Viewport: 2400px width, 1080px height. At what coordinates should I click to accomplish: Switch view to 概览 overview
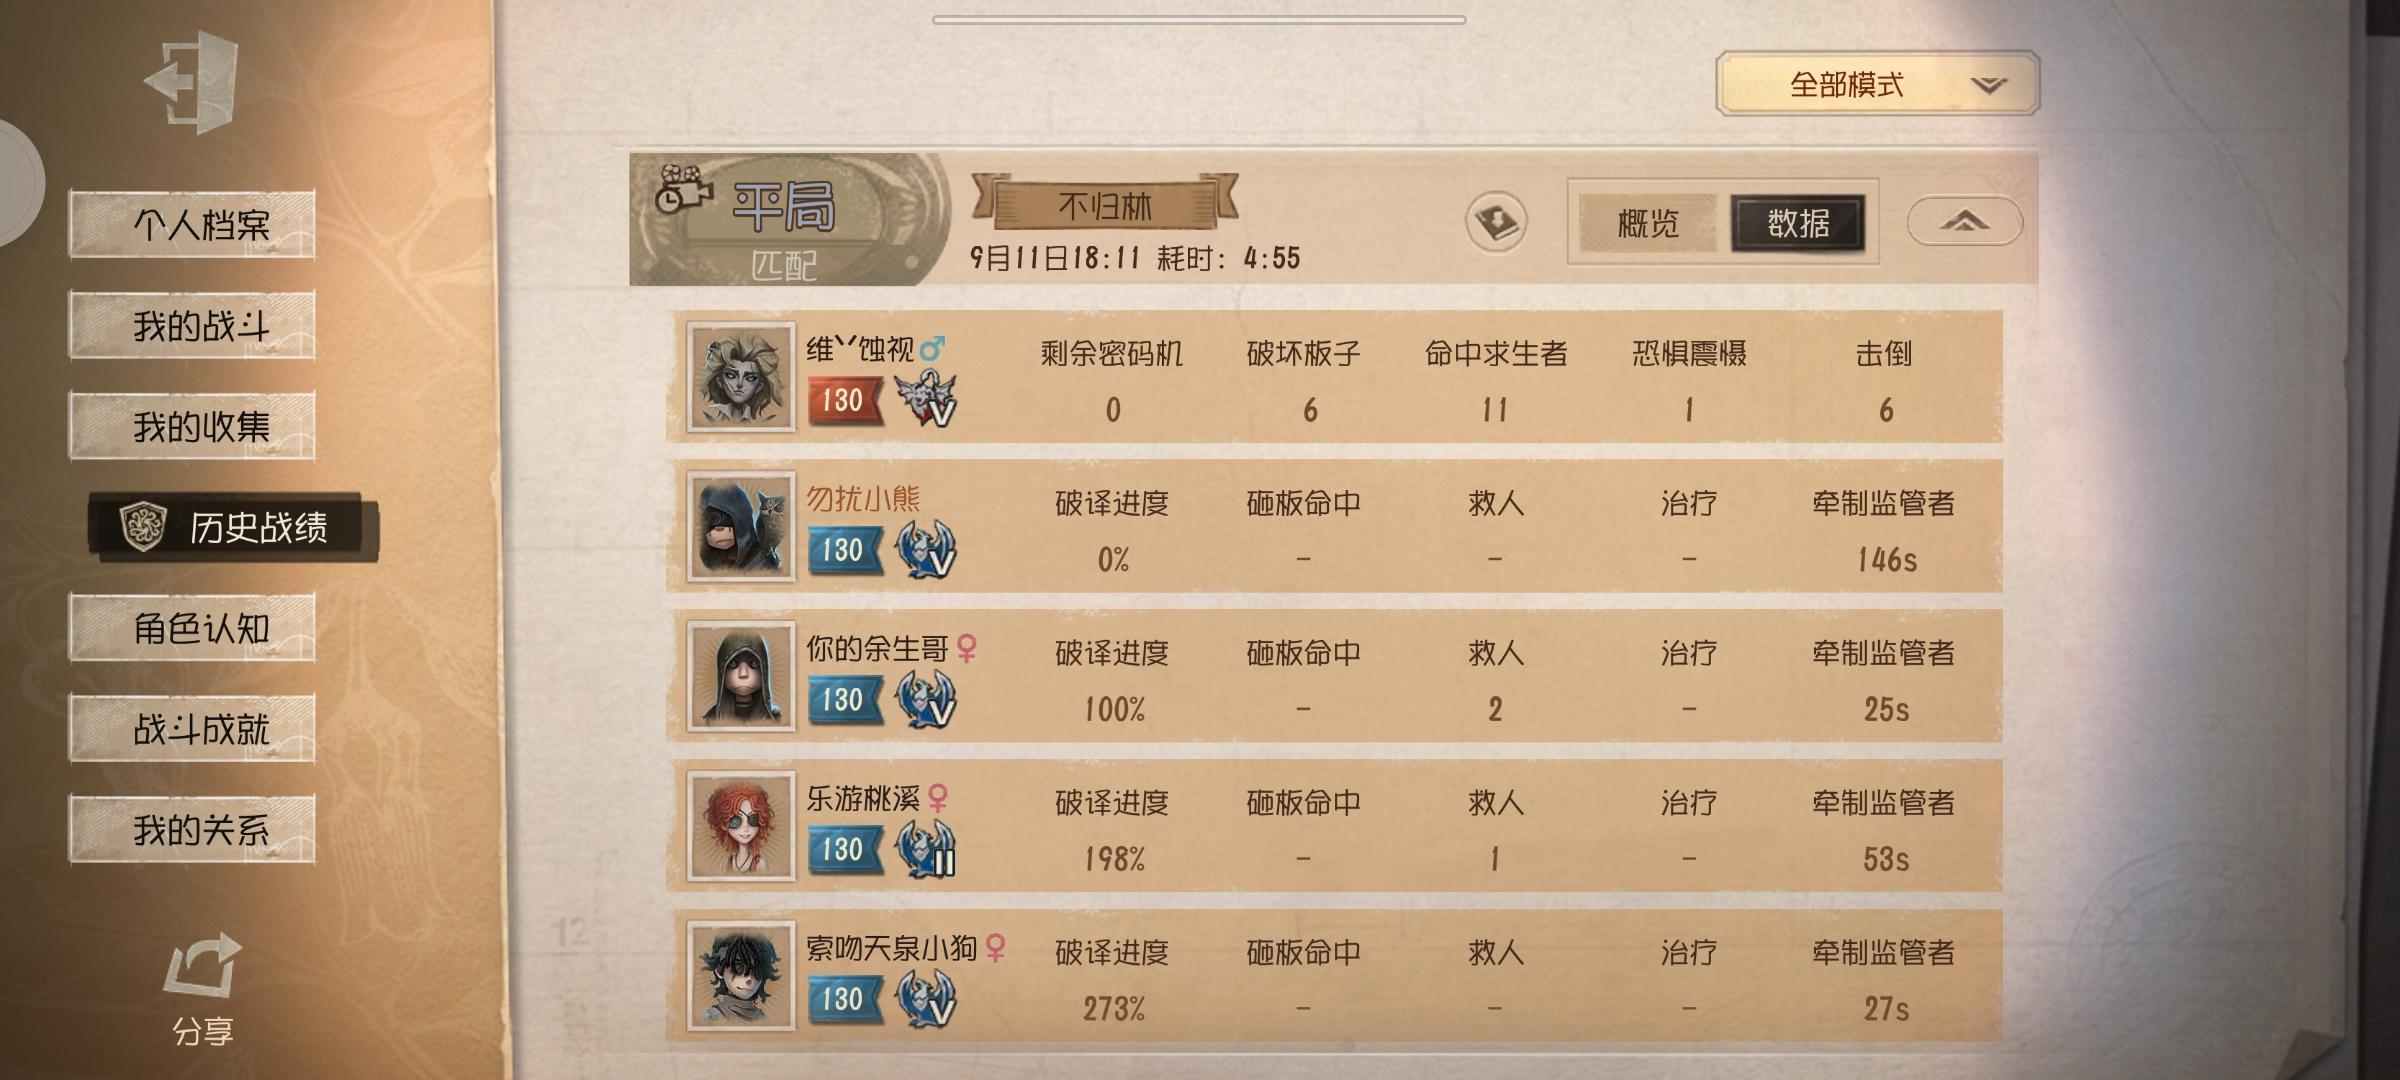point(1648,223)
